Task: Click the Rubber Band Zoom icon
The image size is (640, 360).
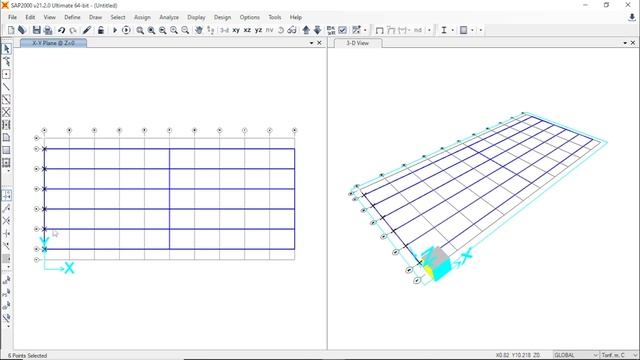Action: click(x=140, y=30)
